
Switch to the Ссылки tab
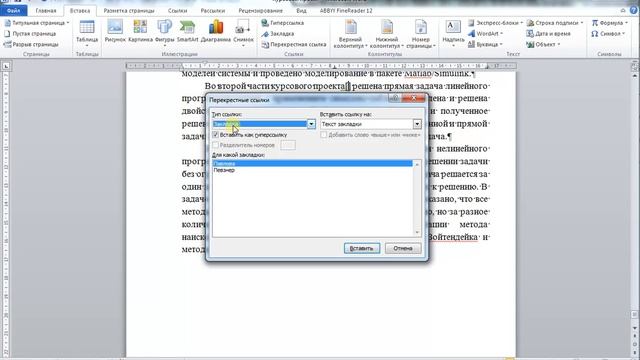pos(178,11)
